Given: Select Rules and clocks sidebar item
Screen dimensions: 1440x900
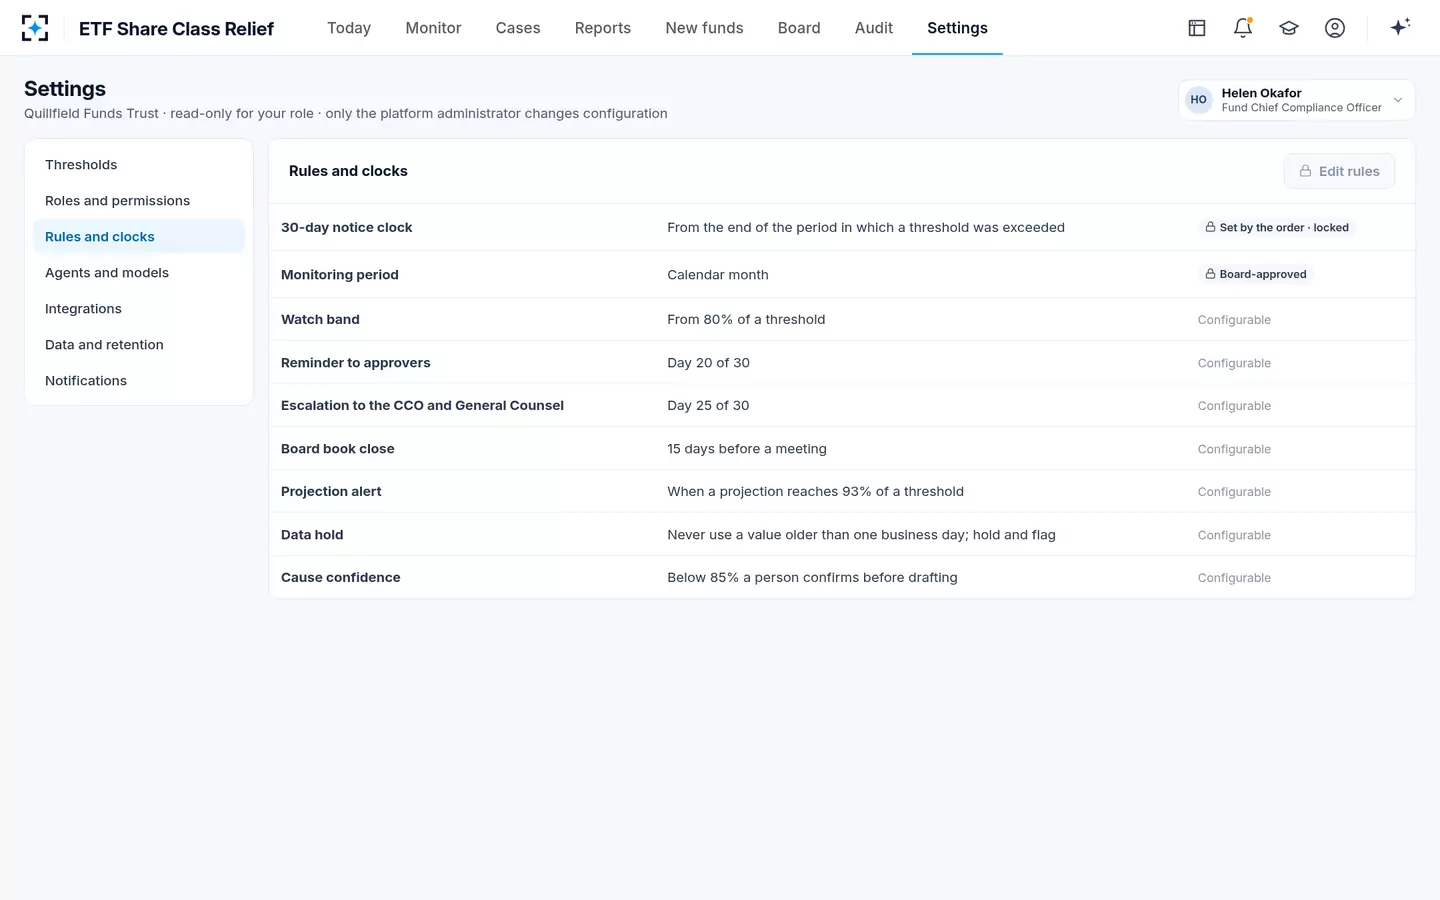Looking at the screenshot, I should [x=139, y=237].
